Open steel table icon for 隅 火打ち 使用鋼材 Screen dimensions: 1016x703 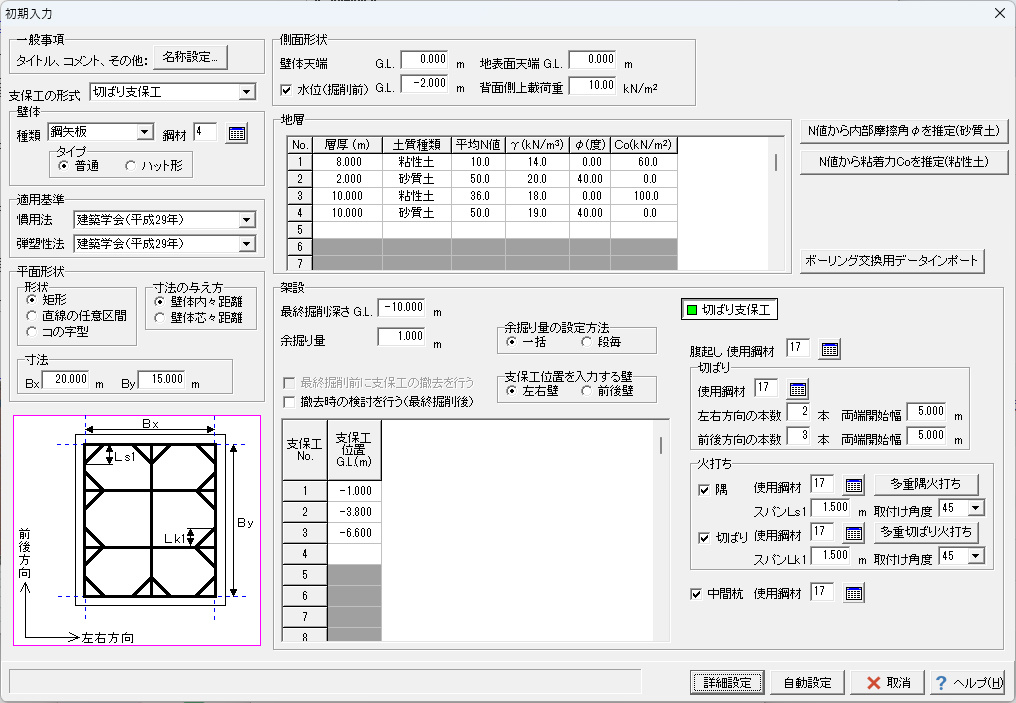[x=854, y=485]
